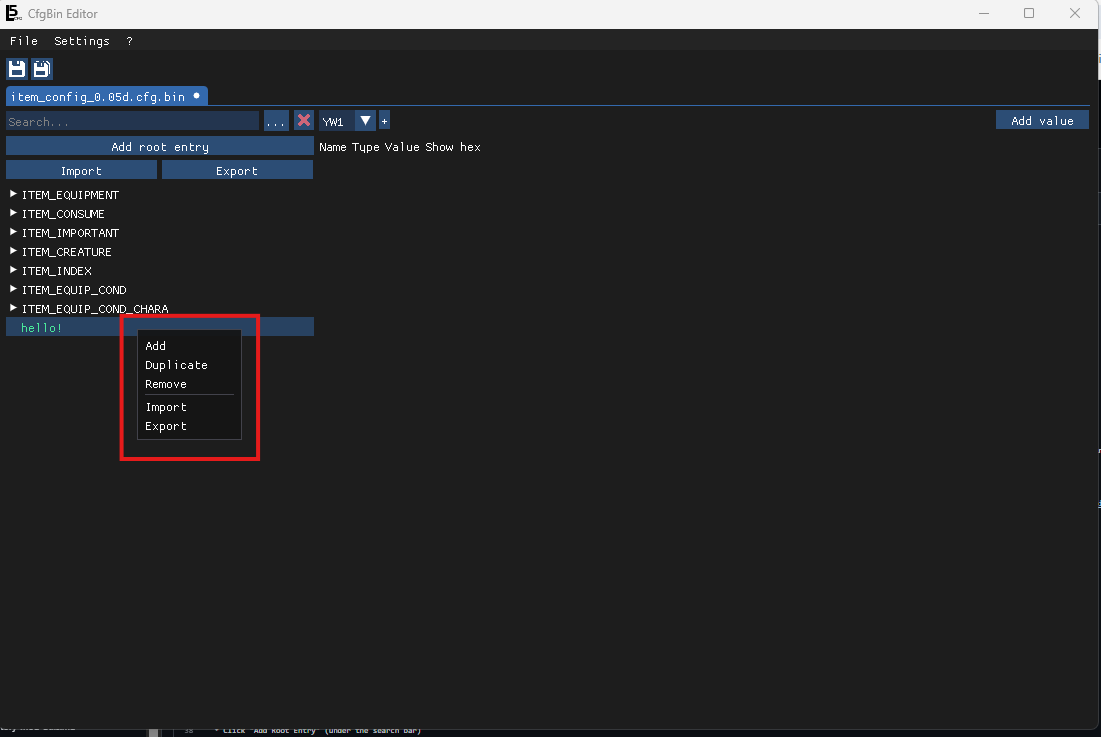Click inside the Search field
The height and width of the screenshot is (737, 1101).
point(130,120)
